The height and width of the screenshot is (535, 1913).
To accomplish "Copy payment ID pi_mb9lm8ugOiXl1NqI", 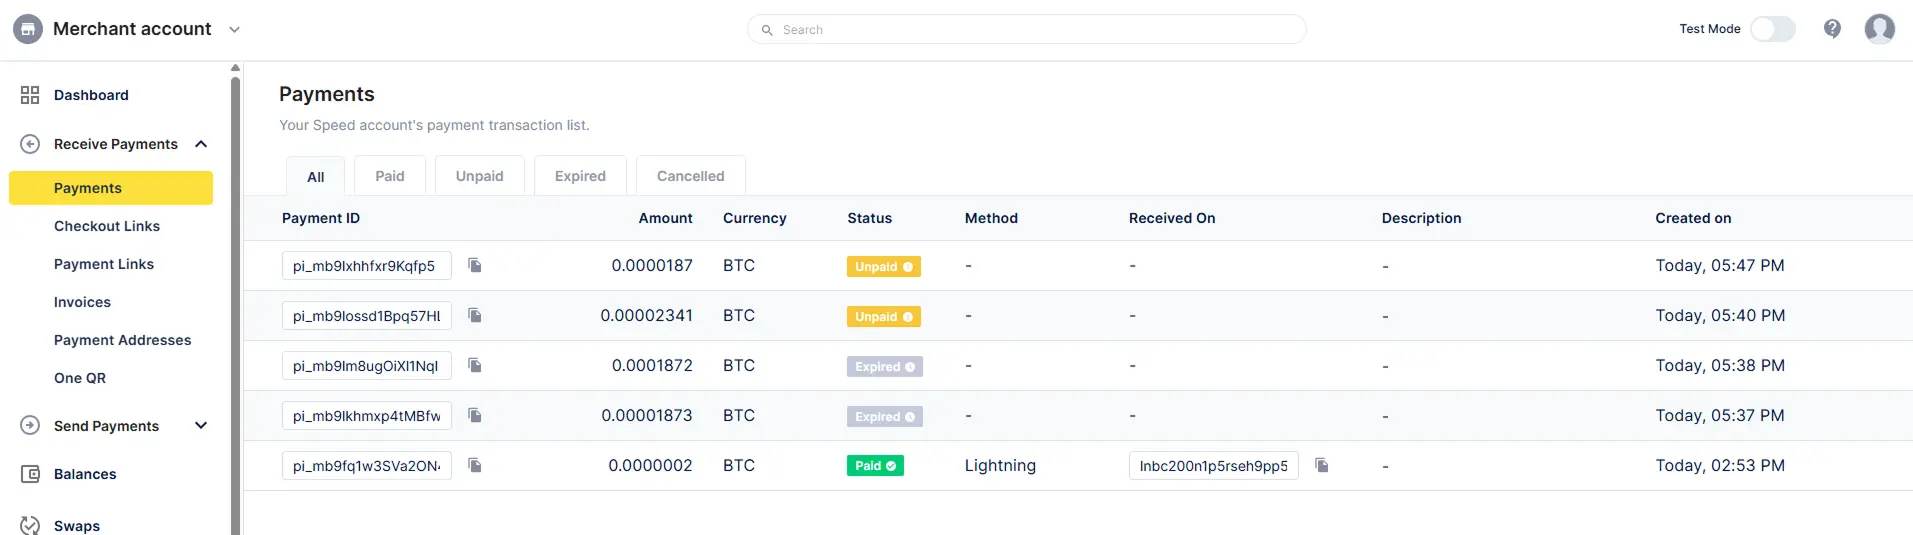I will pos(475,365).
